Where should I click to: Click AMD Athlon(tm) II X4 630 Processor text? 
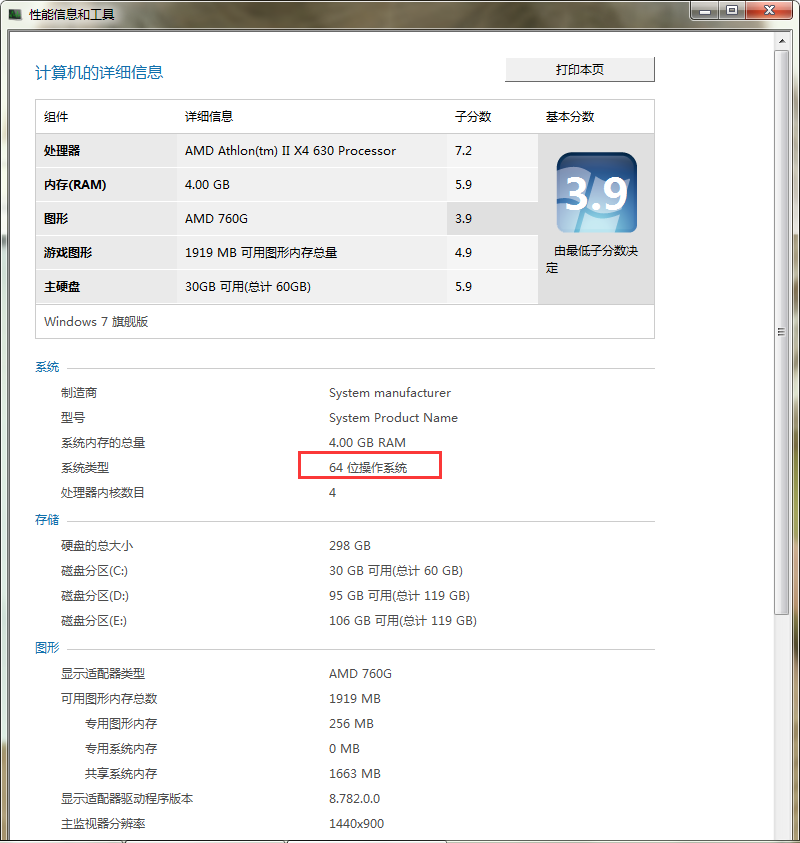click(x=290, y=151)
